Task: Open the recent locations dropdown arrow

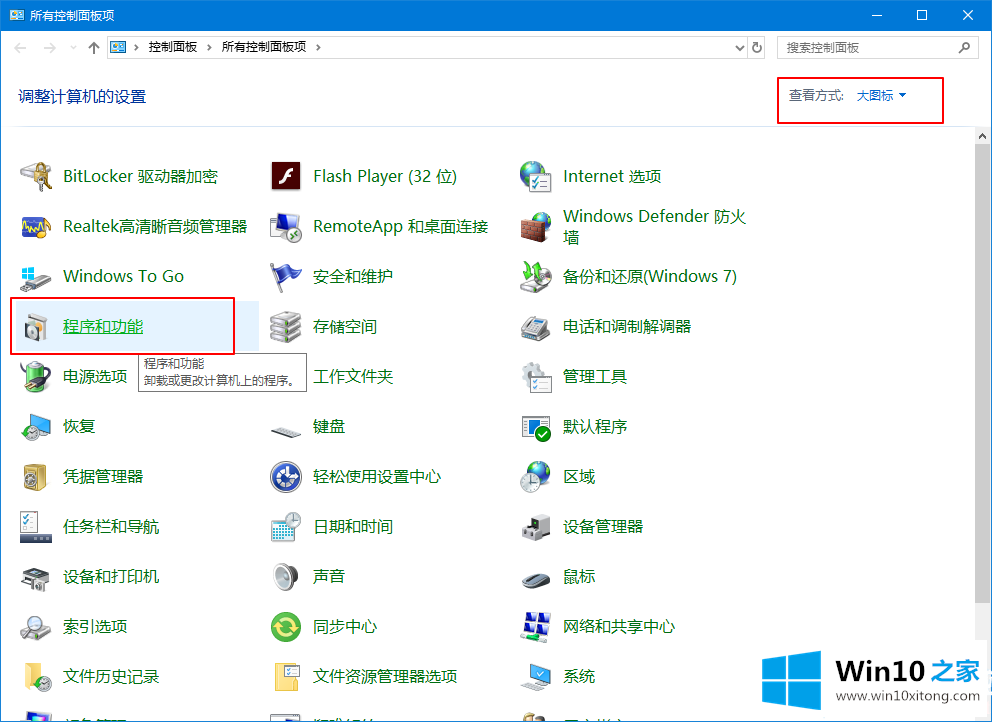Action: (x=73, y=47)
